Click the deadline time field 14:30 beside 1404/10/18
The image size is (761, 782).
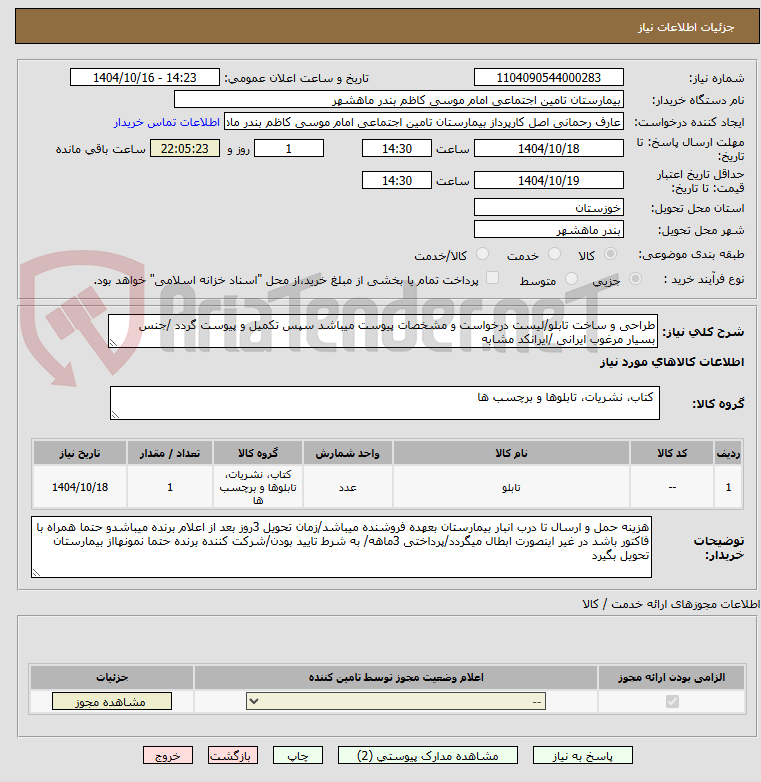coord(397,149)
